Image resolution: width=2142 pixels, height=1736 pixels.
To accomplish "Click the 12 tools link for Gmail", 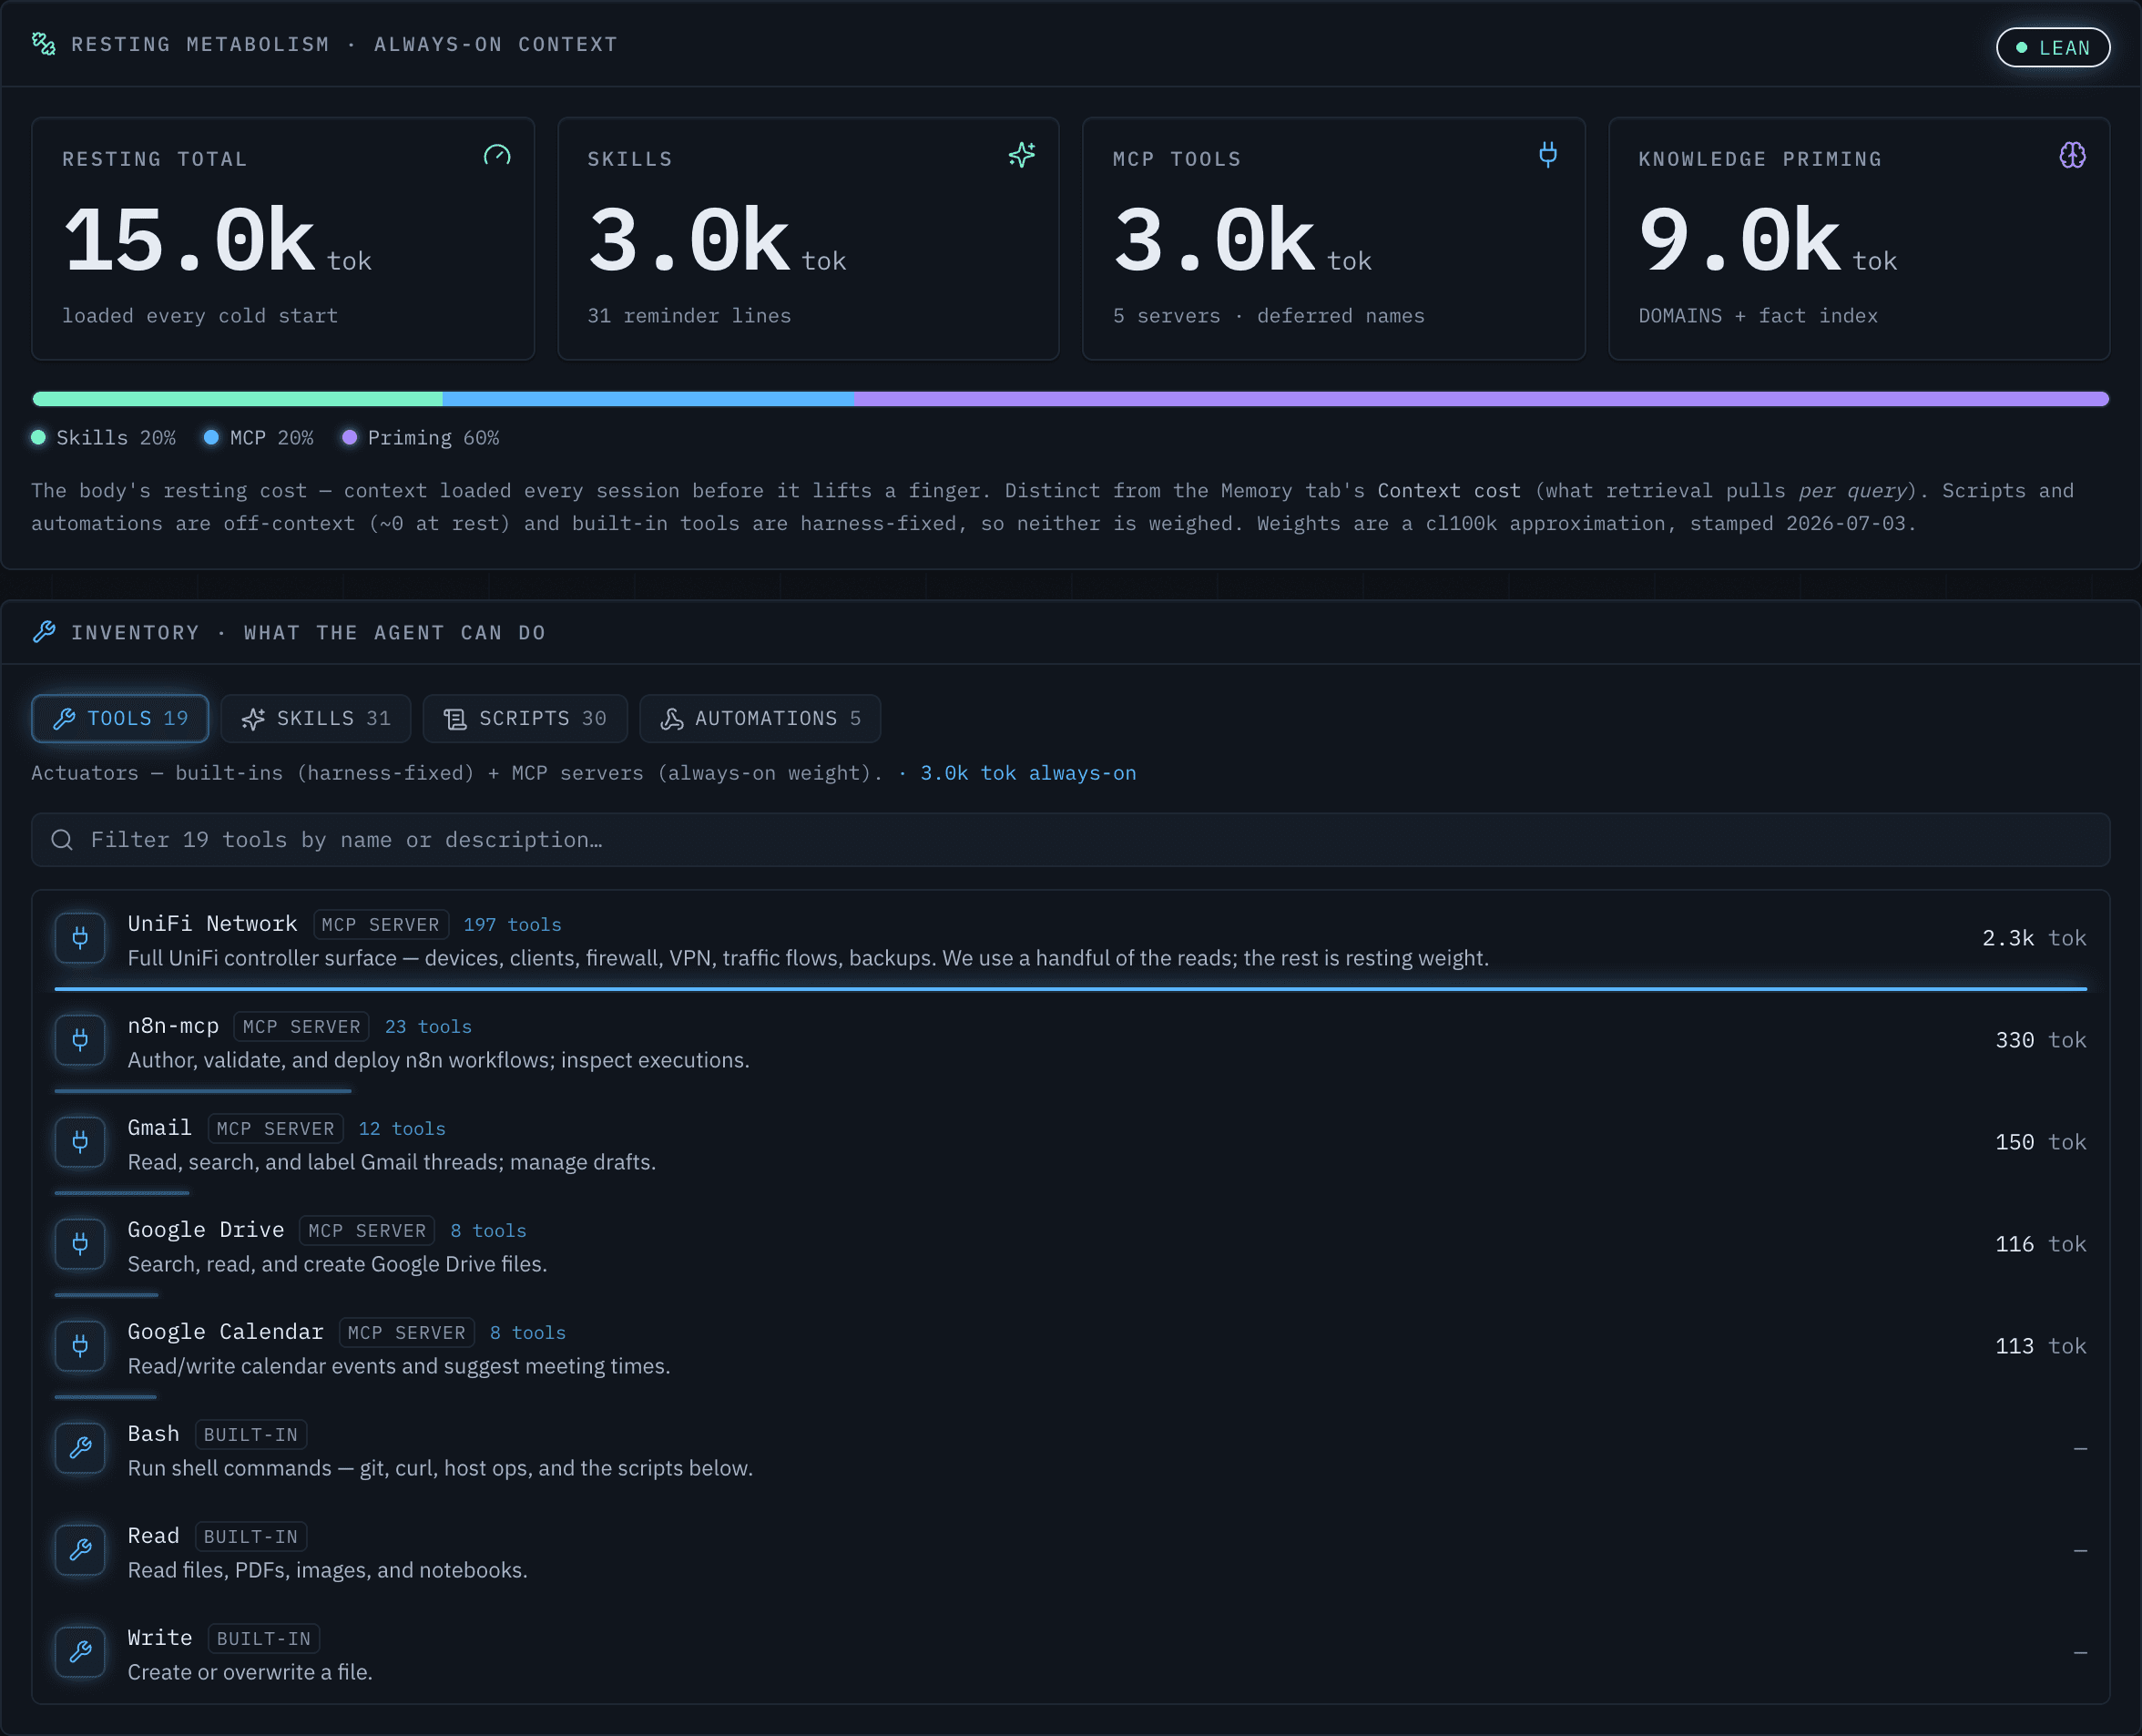I will (x=402, y=1129).
